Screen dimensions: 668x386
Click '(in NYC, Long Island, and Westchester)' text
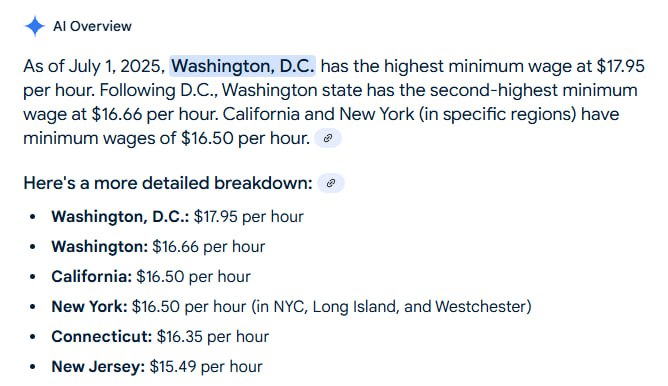pyautogui.click(x=391, y=307)
